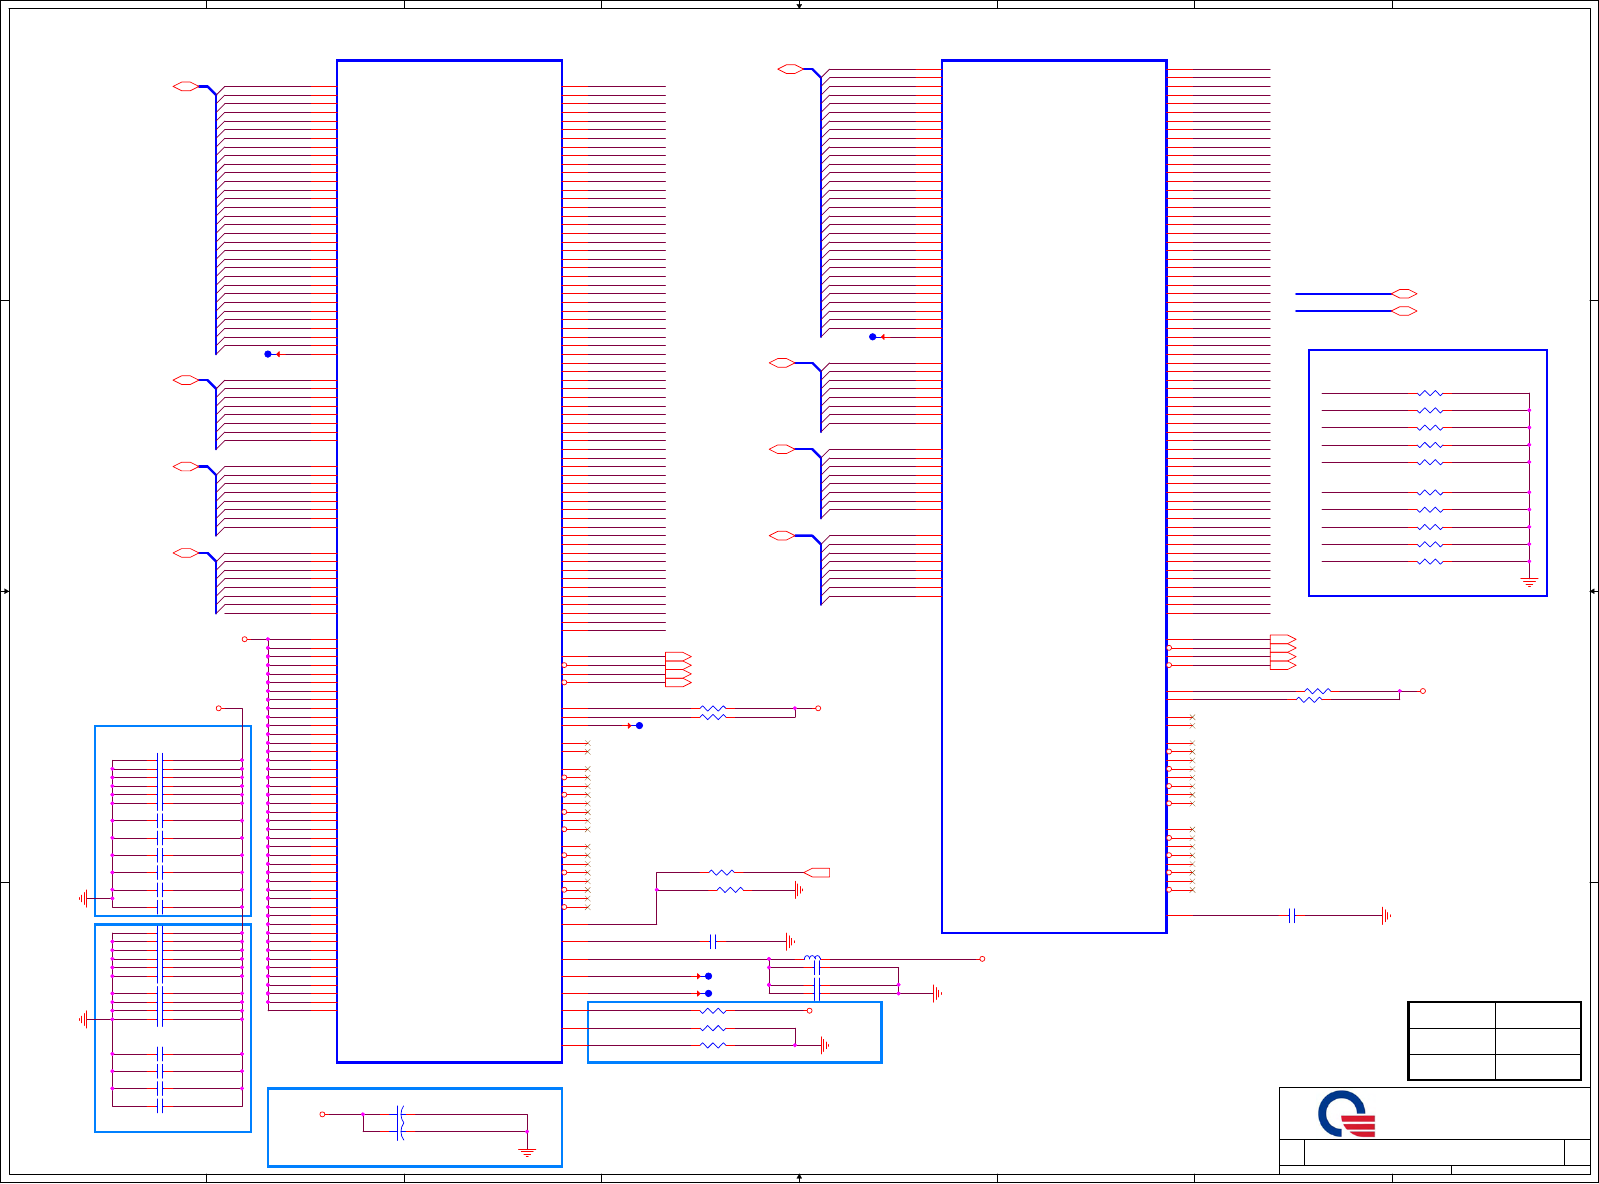The width and height of the screenshot is (1599, 1184).
Task: Select the inductor coil symbol
Action: (812, 958)
